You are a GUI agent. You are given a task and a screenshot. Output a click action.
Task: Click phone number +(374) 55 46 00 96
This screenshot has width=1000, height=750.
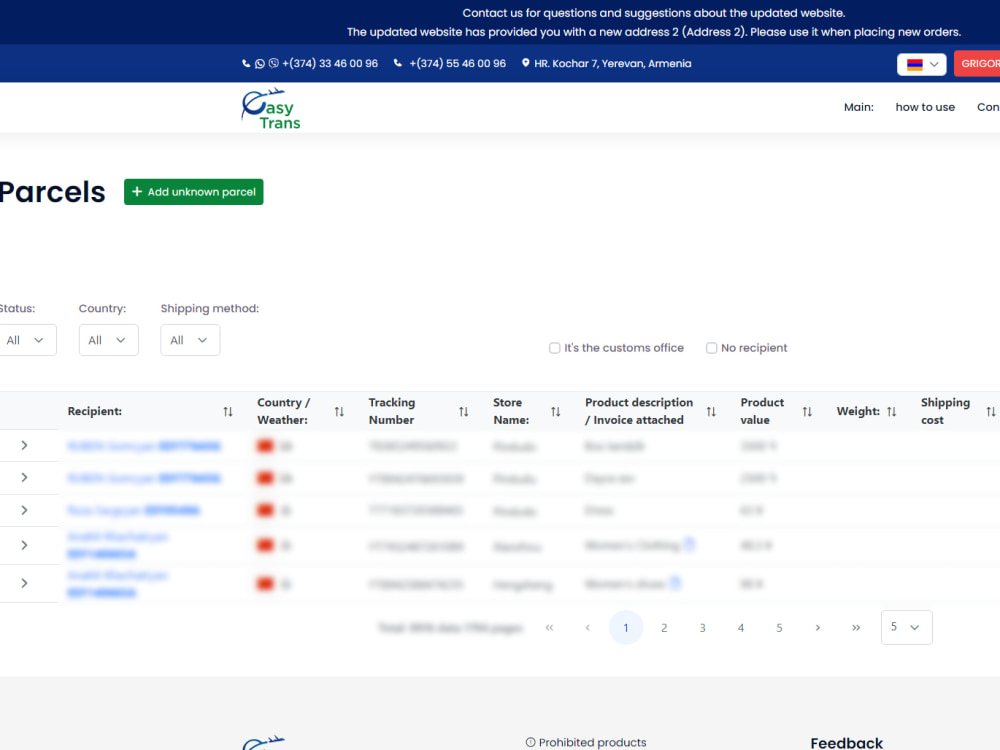[x=457, y=64]
